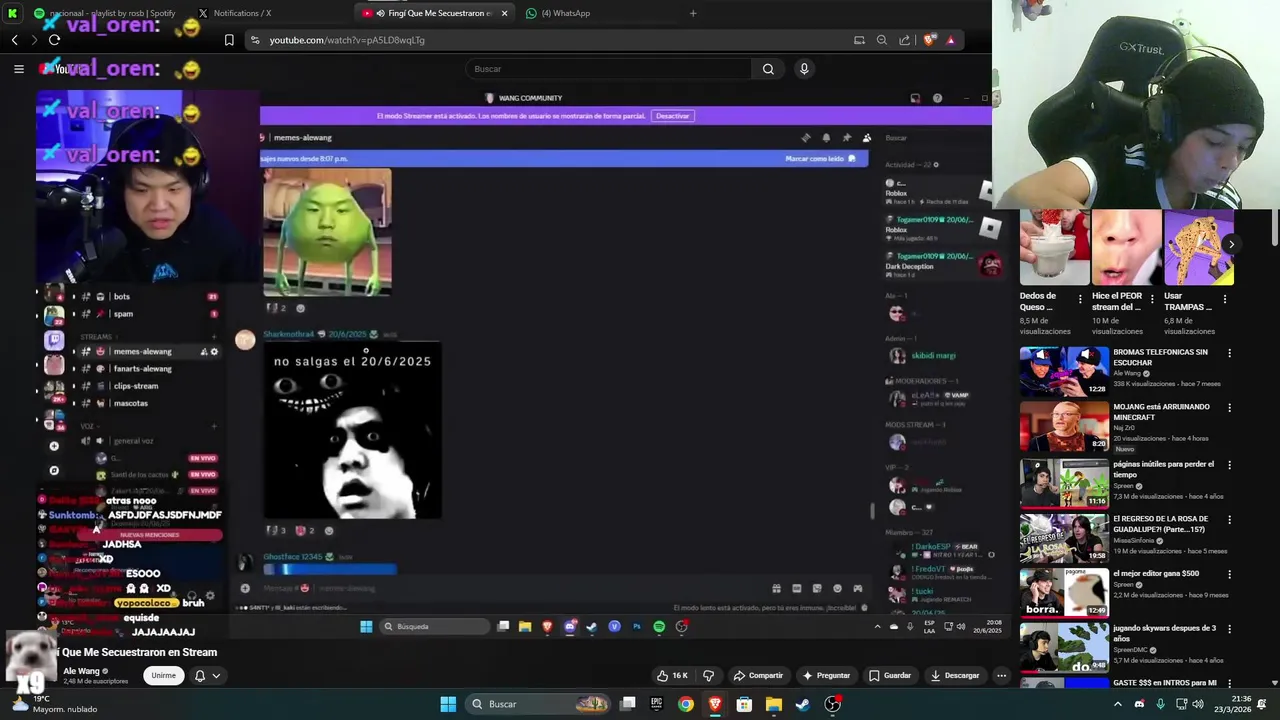Click taskbar volume speaker icon
Image resolution: width=1280 pixels, height=720 pixels.
(x=1198, y=704)
